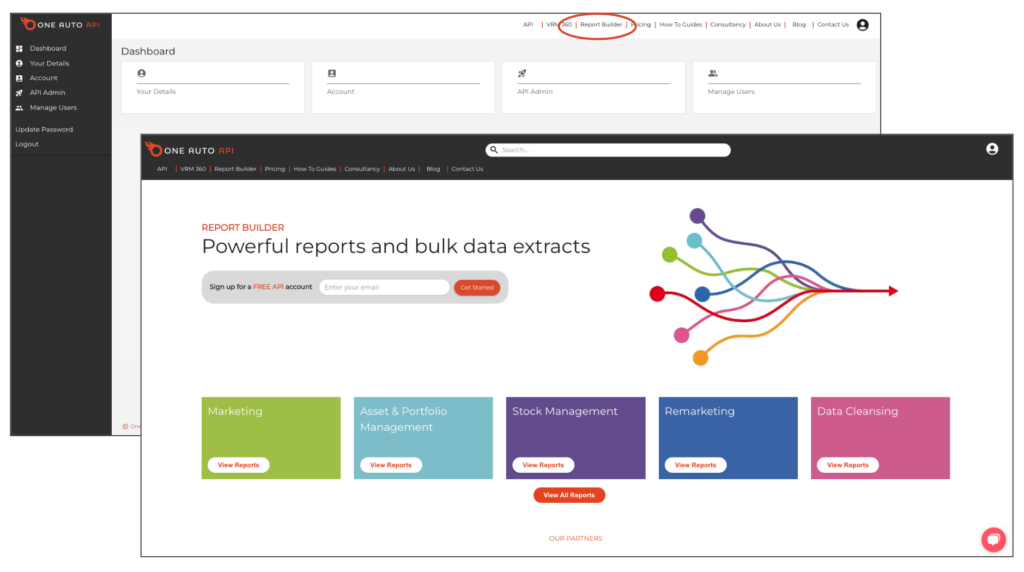
Task: Click the search magnifier icon
Action: pos(494,150)
